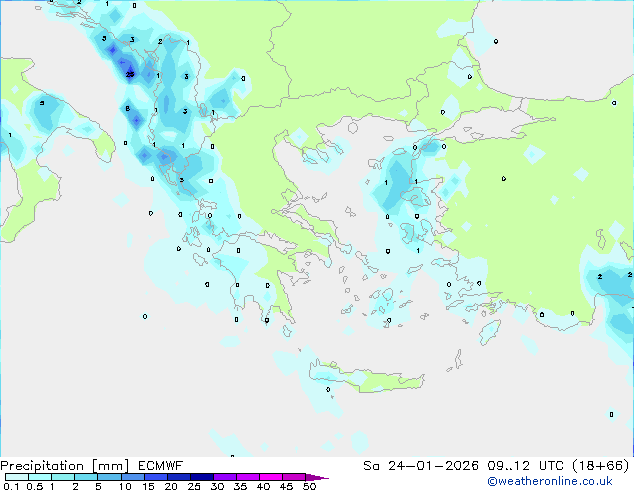Pick the 10–15 mm legend color swatch
The width and height of the screenshot is (634, 490).
pos(132,477)
